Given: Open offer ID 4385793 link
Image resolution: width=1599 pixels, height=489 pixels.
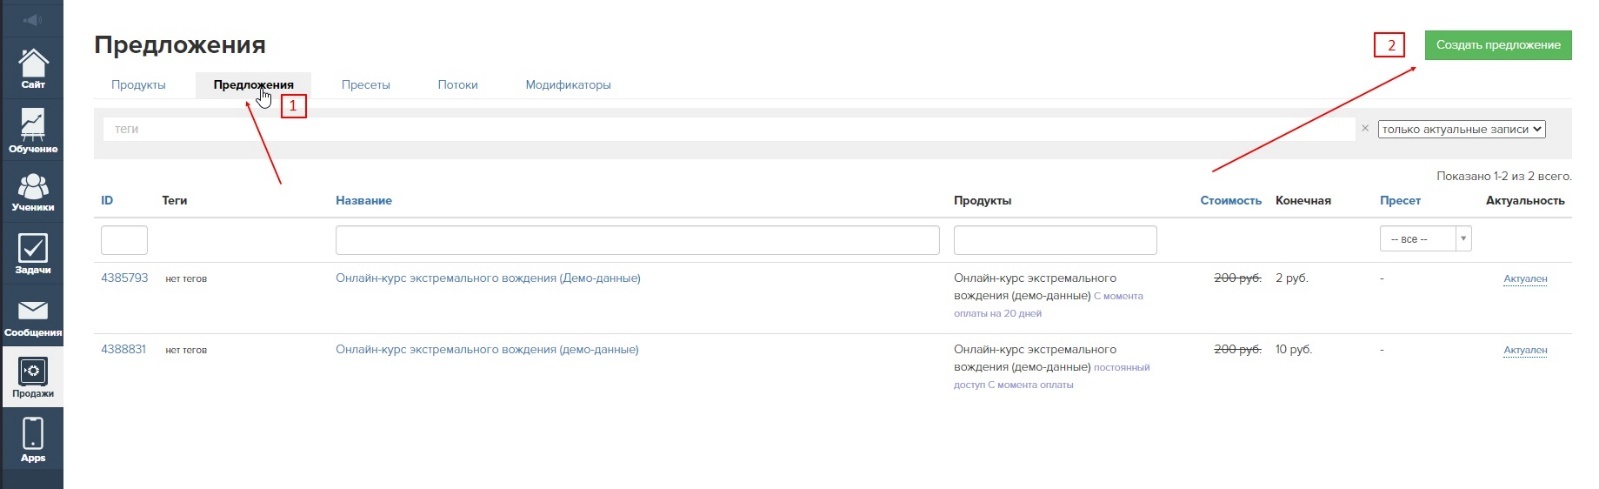Looking at the screenshot, I should coord(124,278).
